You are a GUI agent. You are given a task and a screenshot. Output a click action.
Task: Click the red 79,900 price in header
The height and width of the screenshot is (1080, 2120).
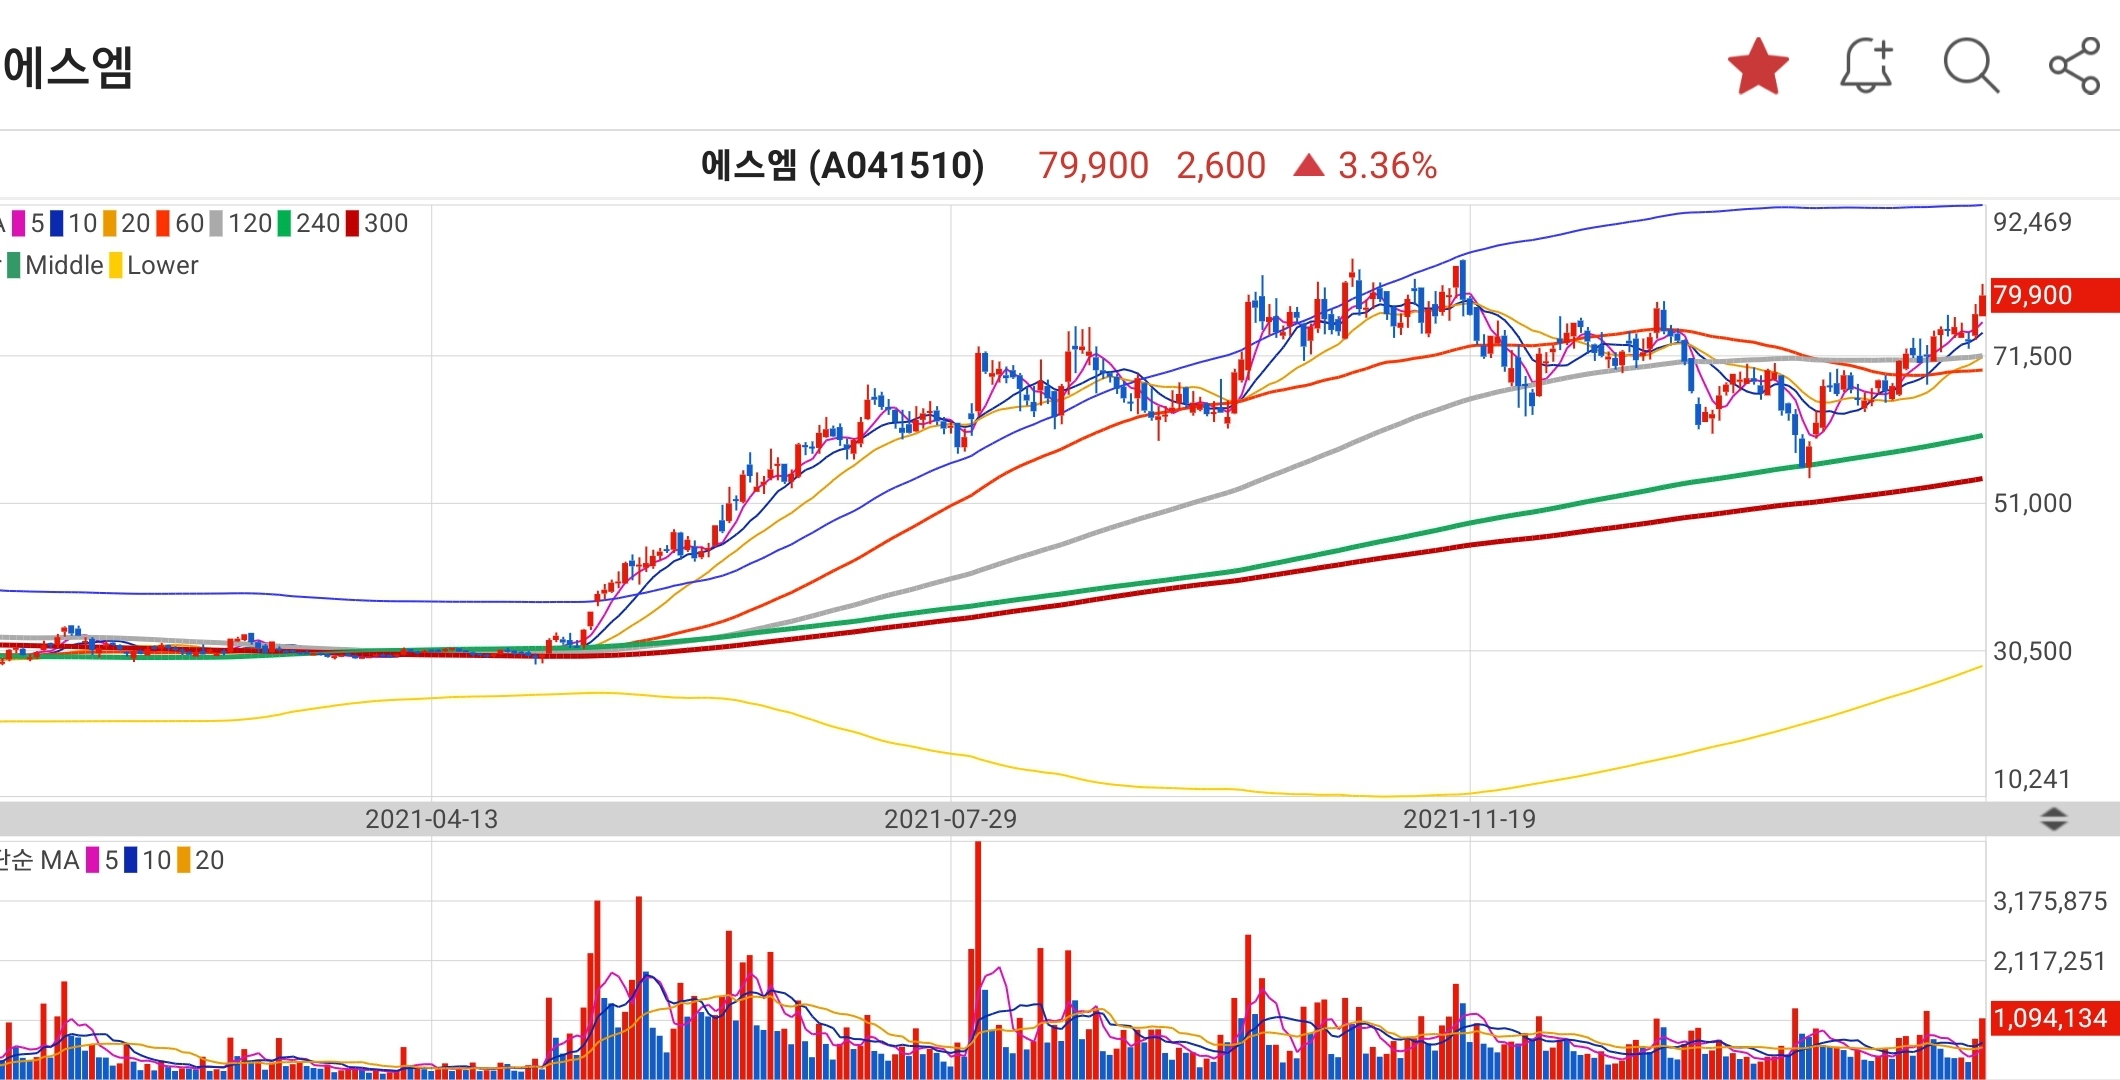pos(1093,166)
